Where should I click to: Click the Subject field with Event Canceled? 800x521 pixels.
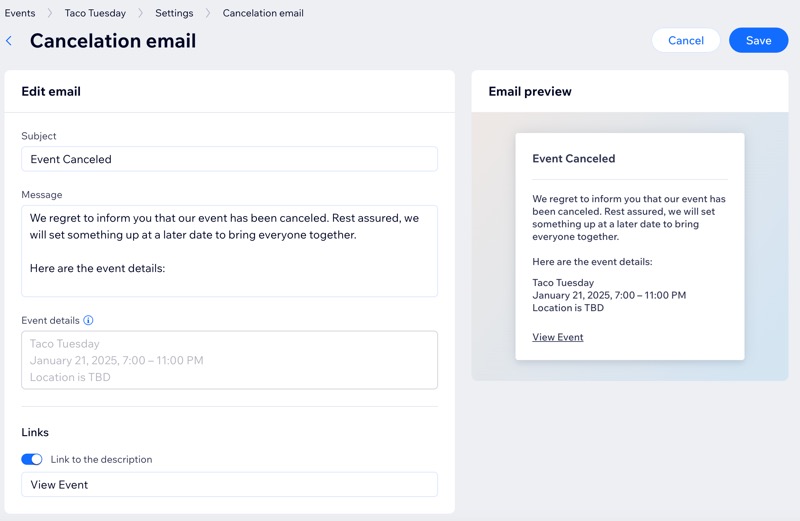tap(229, 159)
